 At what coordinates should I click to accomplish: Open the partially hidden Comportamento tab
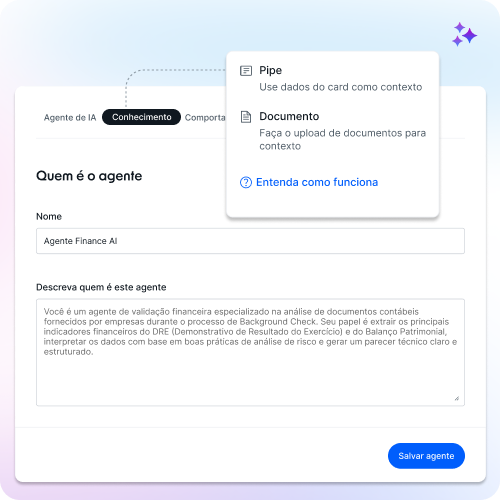[x=205, y=118]
